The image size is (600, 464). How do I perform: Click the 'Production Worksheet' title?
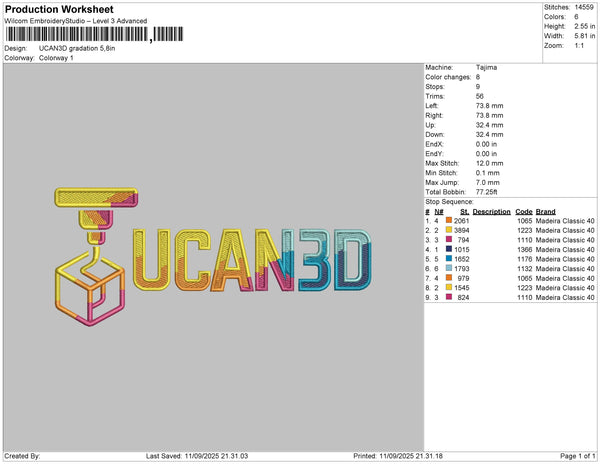[x=59, y=10]
